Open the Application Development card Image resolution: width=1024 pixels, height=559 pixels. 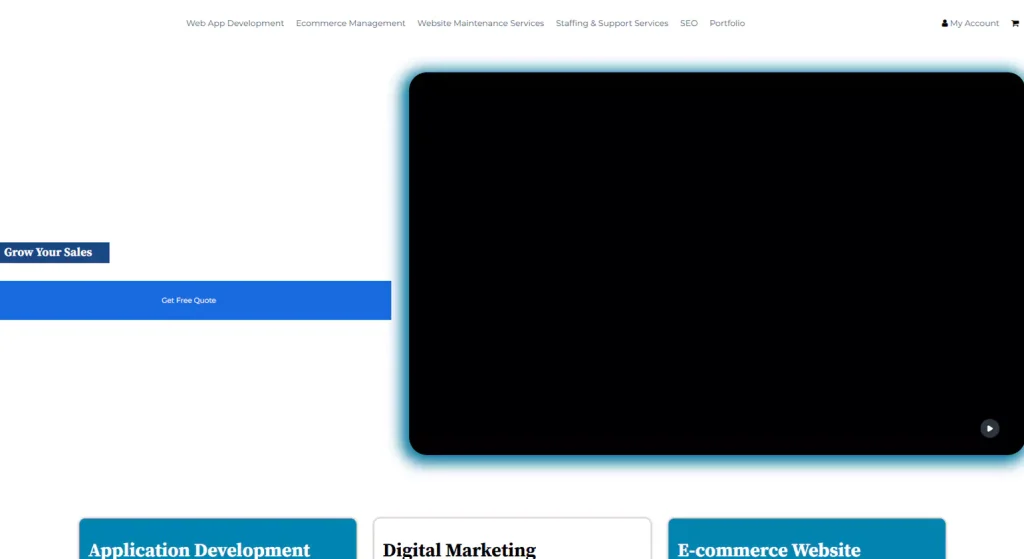pyautogui.click(x=218, y=539)
